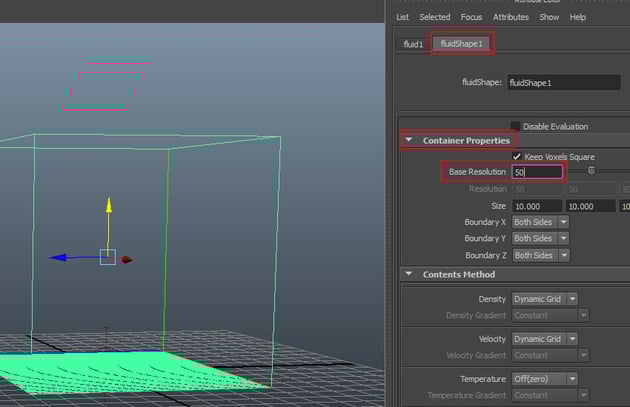Image resolution: width=630 pixels, height=407 pixels.
Task: Click the center square of move manipulator
Action: coord(108,257)
